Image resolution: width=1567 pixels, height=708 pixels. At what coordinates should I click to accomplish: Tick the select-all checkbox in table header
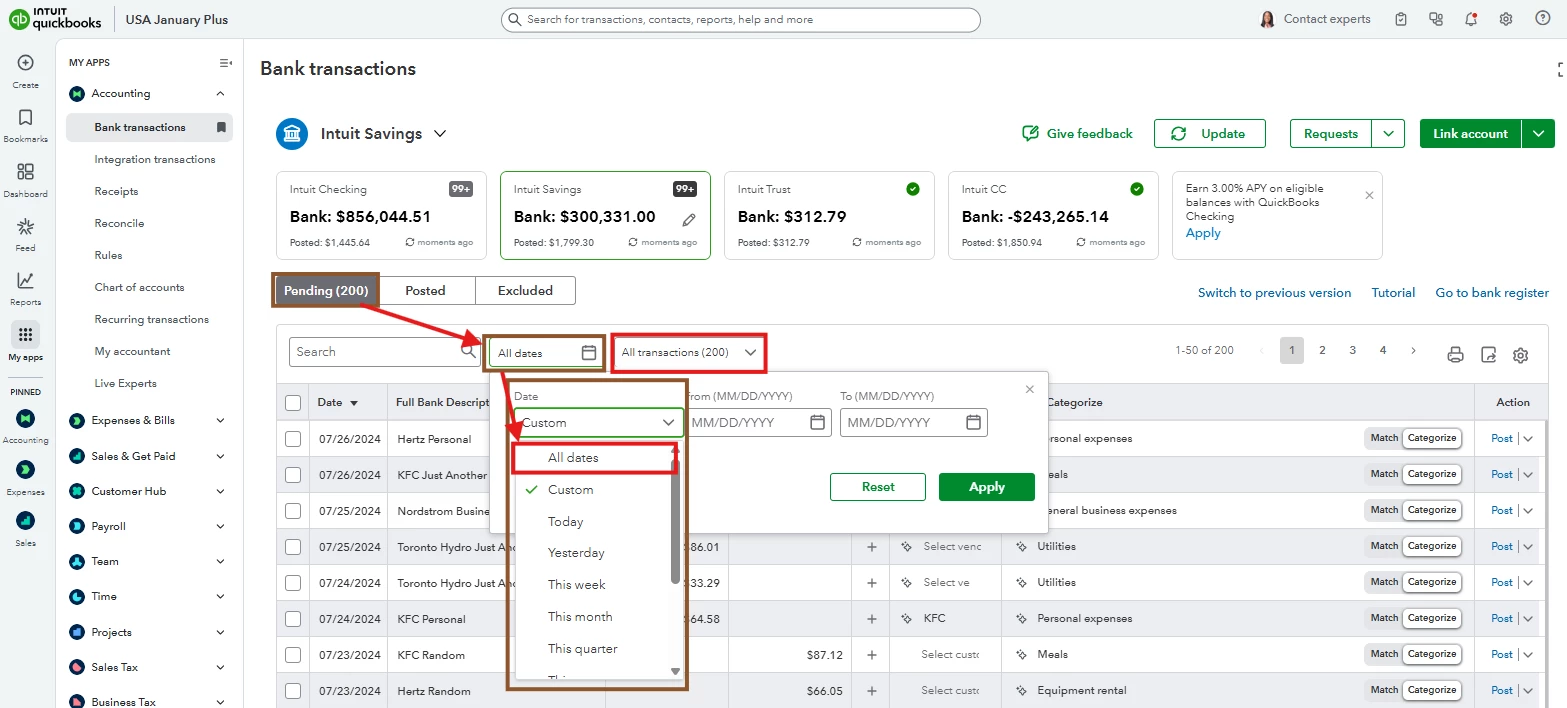coord(293,403)
